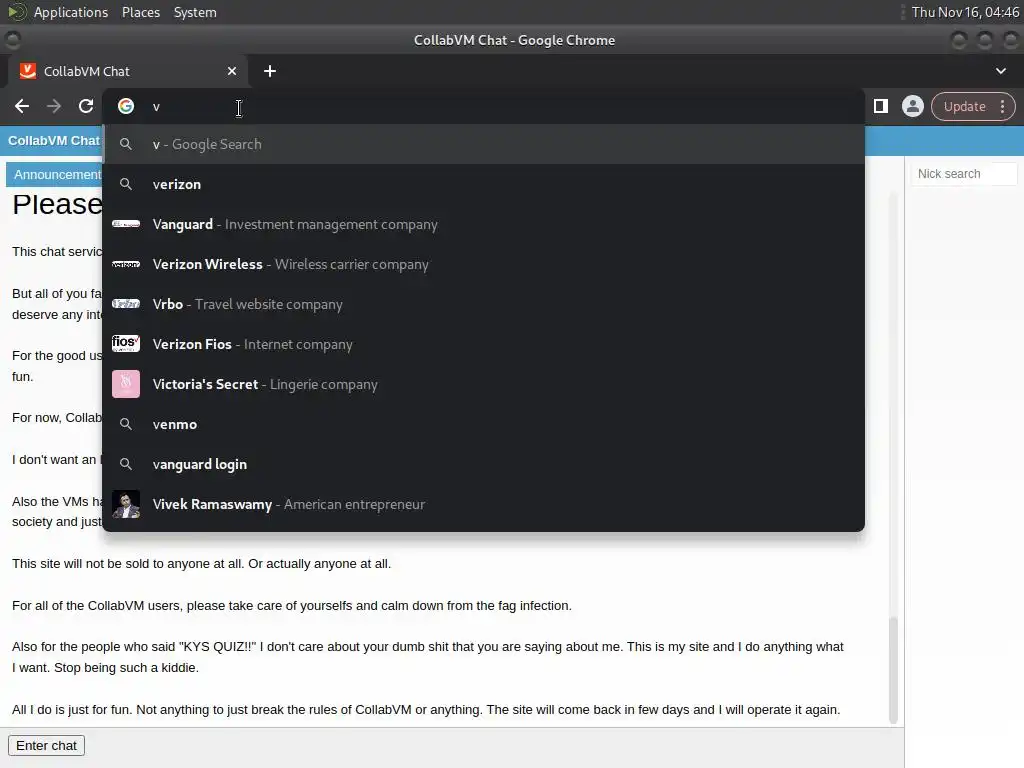Pick the Vivek Ramaswamy suggestion
The image size is (1024, 768).
(x=483, y=504)
